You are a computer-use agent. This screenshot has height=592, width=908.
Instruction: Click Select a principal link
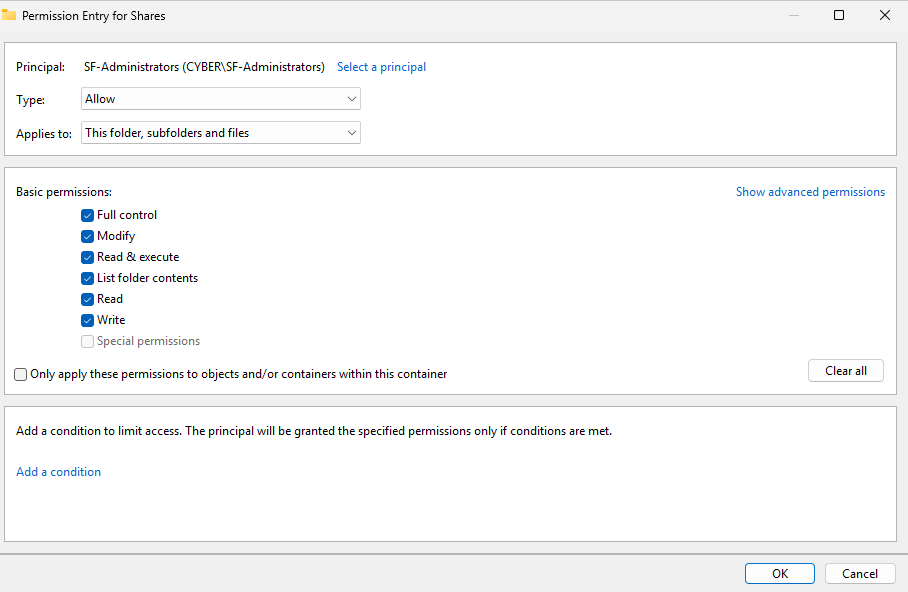pos(381,67)
